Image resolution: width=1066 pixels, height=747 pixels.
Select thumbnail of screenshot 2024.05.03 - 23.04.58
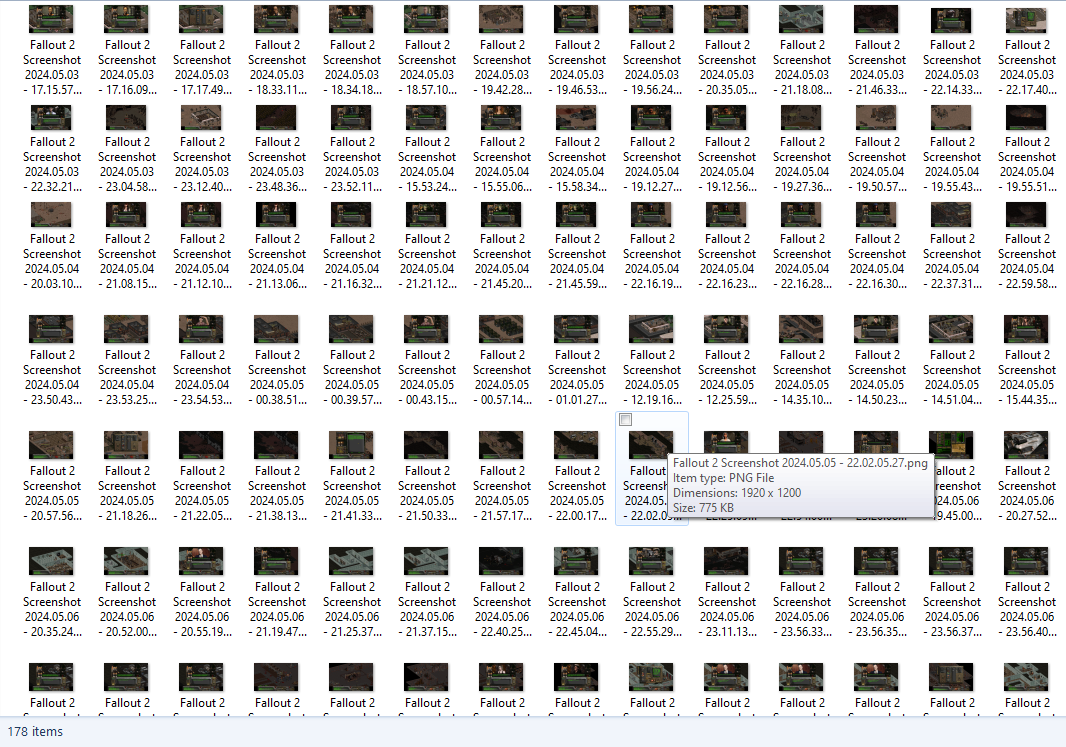pyautogui.click(x=126, y=116)
